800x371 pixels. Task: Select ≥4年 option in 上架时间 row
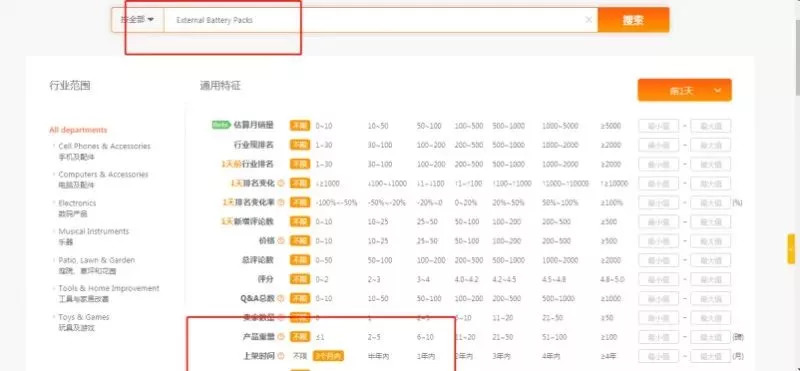point(608,356)
